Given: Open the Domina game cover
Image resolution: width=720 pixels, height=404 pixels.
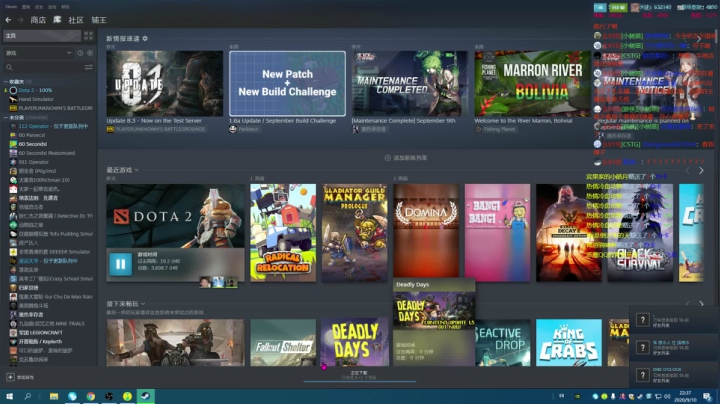Looking at the screenshot, I should pyautogui.click(x=426, y=230).
